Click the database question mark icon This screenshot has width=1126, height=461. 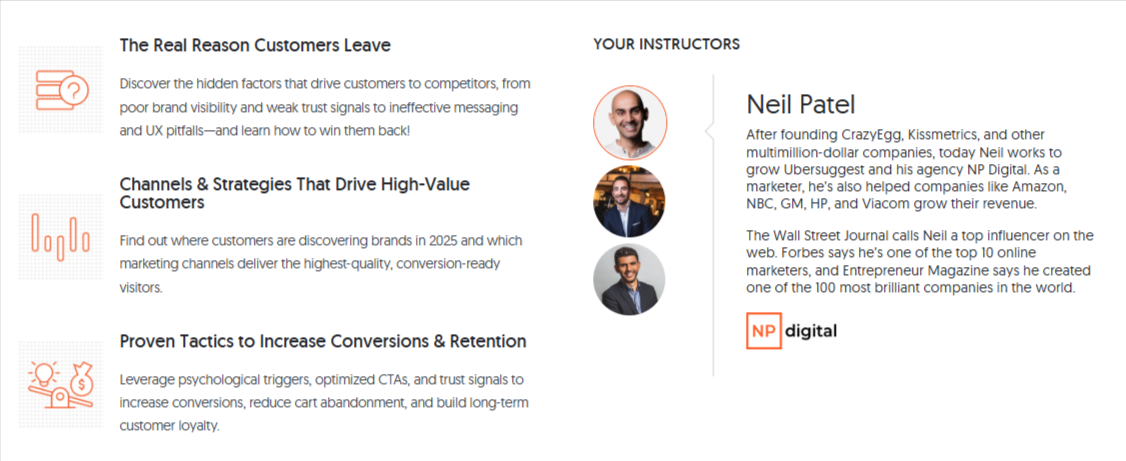tap(62, 90)
